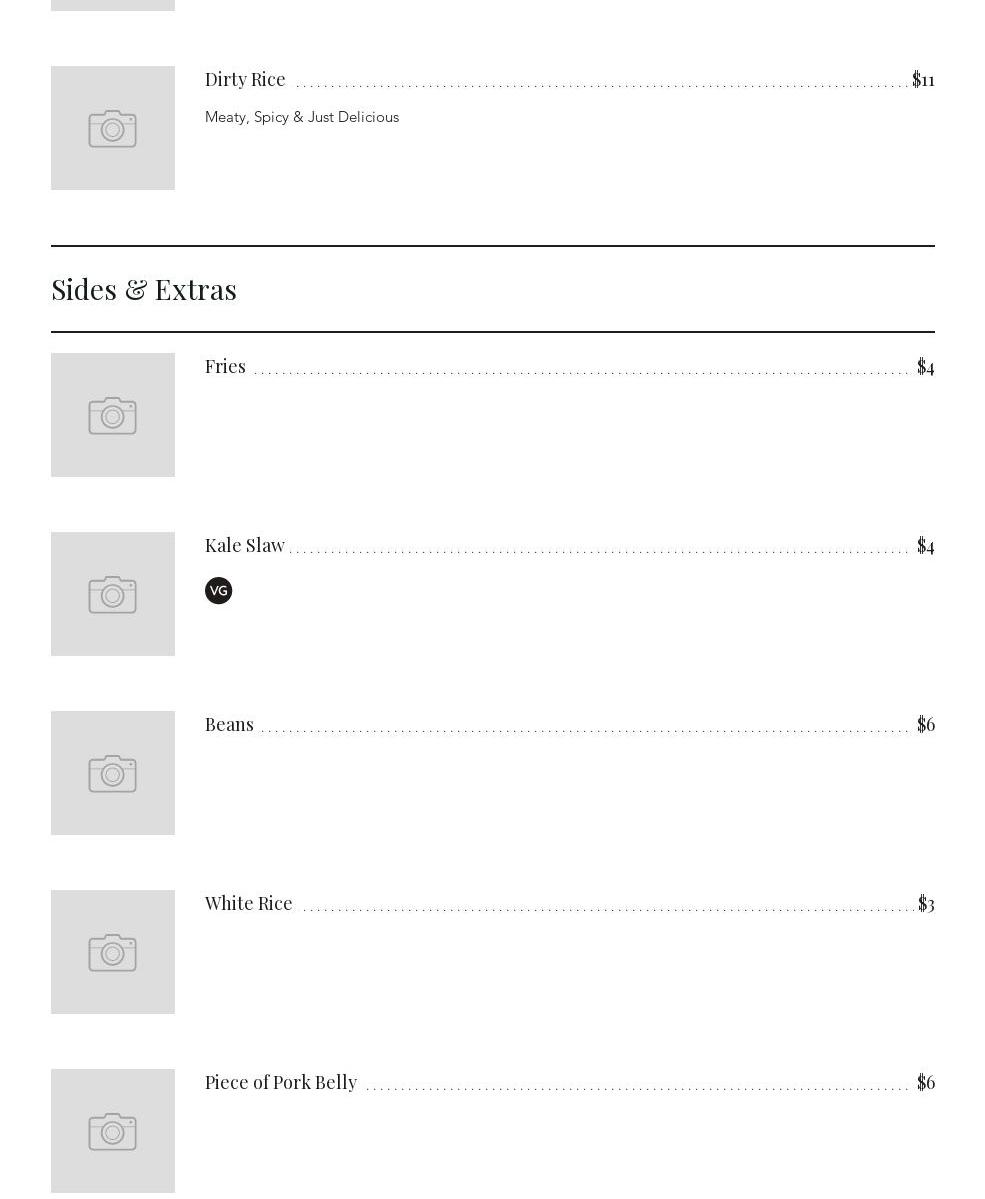Open the Piece of Pork Belly photo placeholder
Viewport: 985px width, 1199px height.
113,1131
